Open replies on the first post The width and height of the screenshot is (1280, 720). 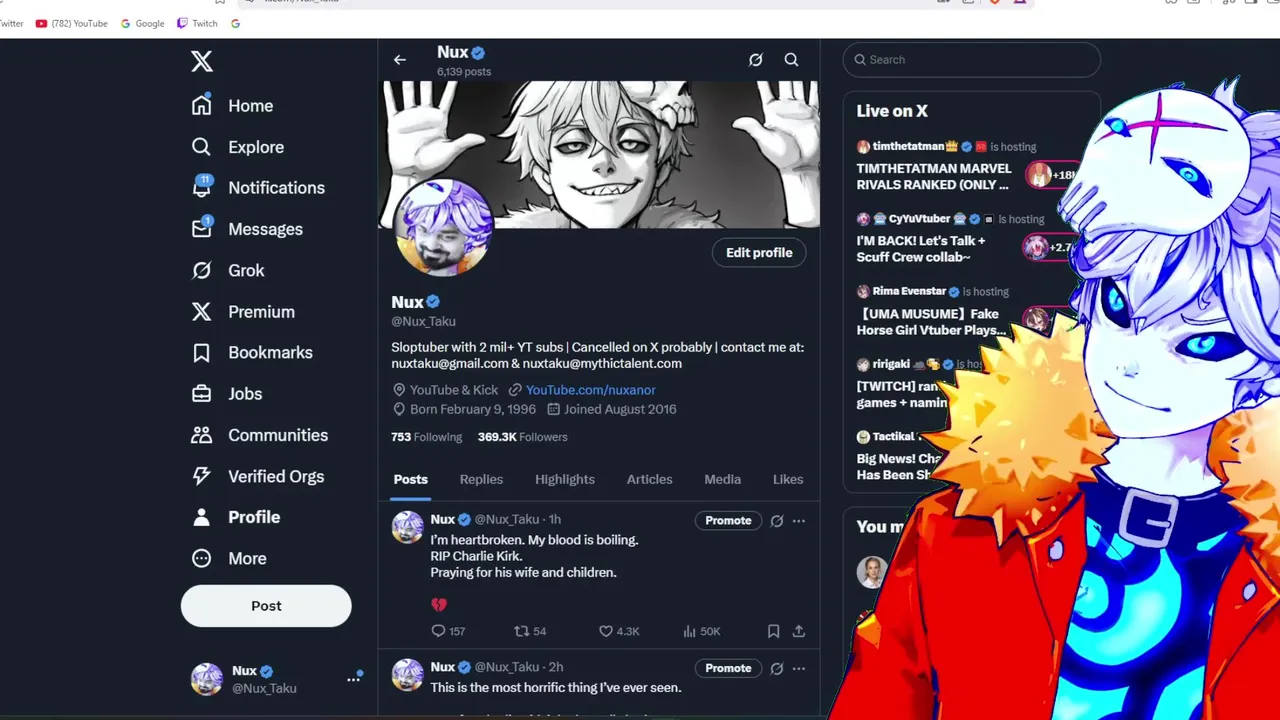click(x=448, y=631)
